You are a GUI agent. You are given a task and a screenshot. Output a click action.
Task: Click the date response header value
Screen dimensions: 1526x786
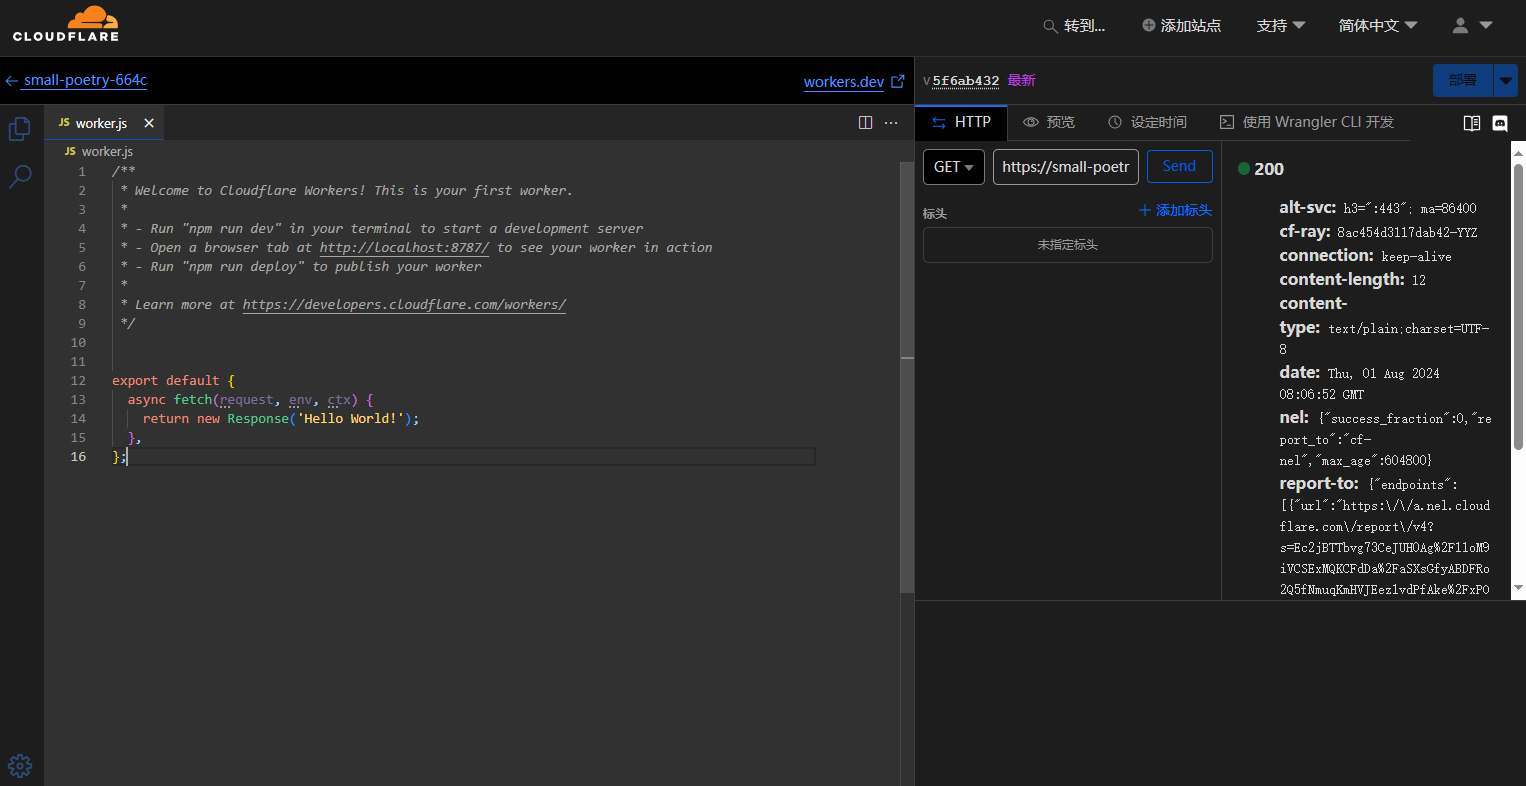(x=1360, y=384)
